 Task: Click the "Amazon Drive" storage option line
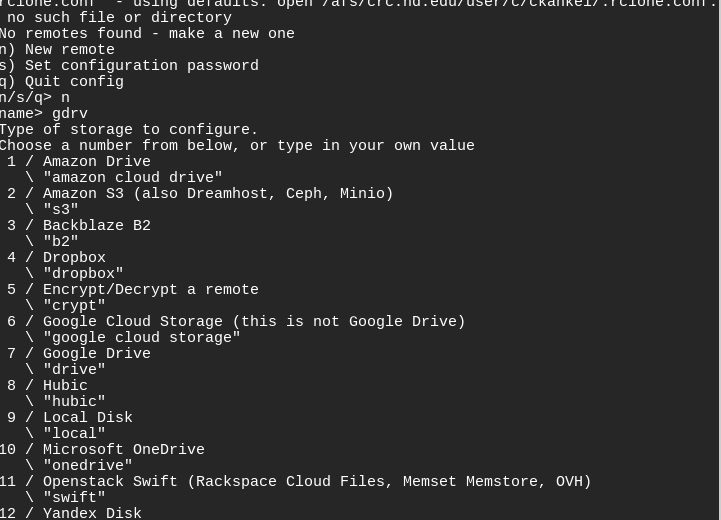click(x=96, y=162)
